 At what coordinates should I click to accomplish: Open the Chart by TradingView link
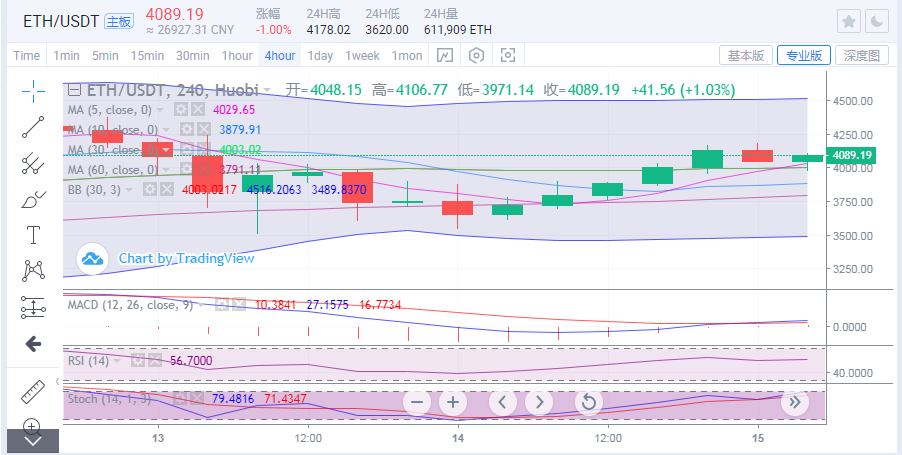pyautogui.click(x=186, y=258)
